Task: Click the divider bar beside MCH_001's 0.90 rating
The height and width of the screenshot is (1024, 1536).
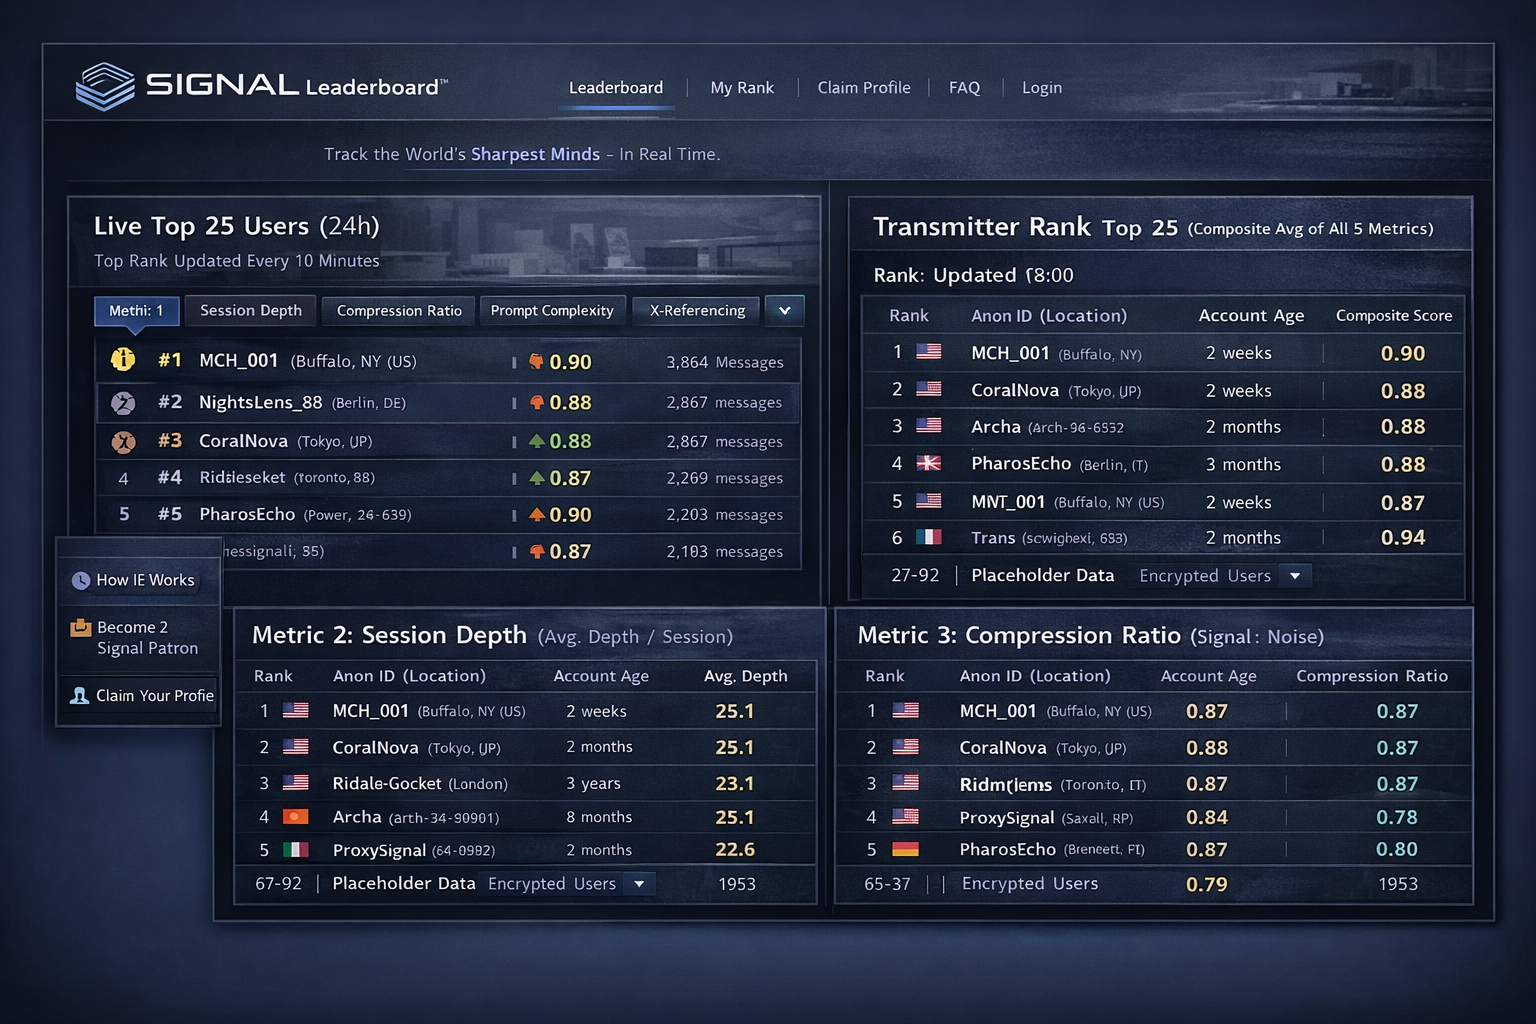Action: 515,361
